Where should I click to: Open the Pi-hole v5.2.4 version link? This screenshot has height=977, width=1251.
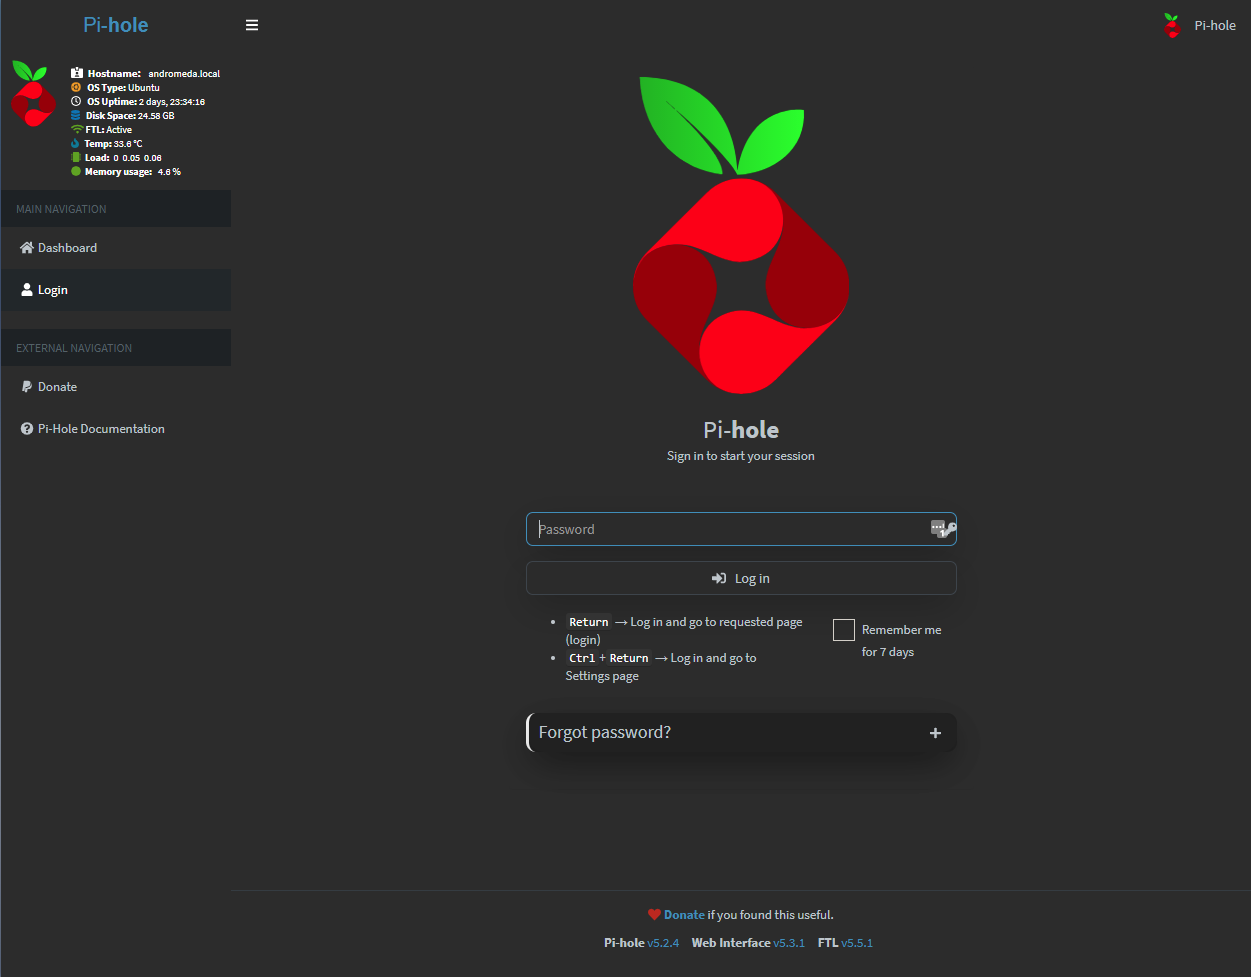coord(662,943)
